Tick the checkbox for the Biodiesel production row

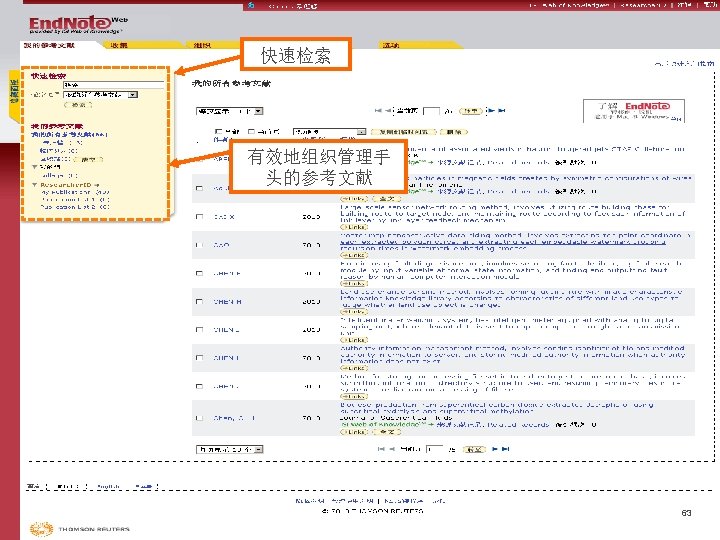199,418
